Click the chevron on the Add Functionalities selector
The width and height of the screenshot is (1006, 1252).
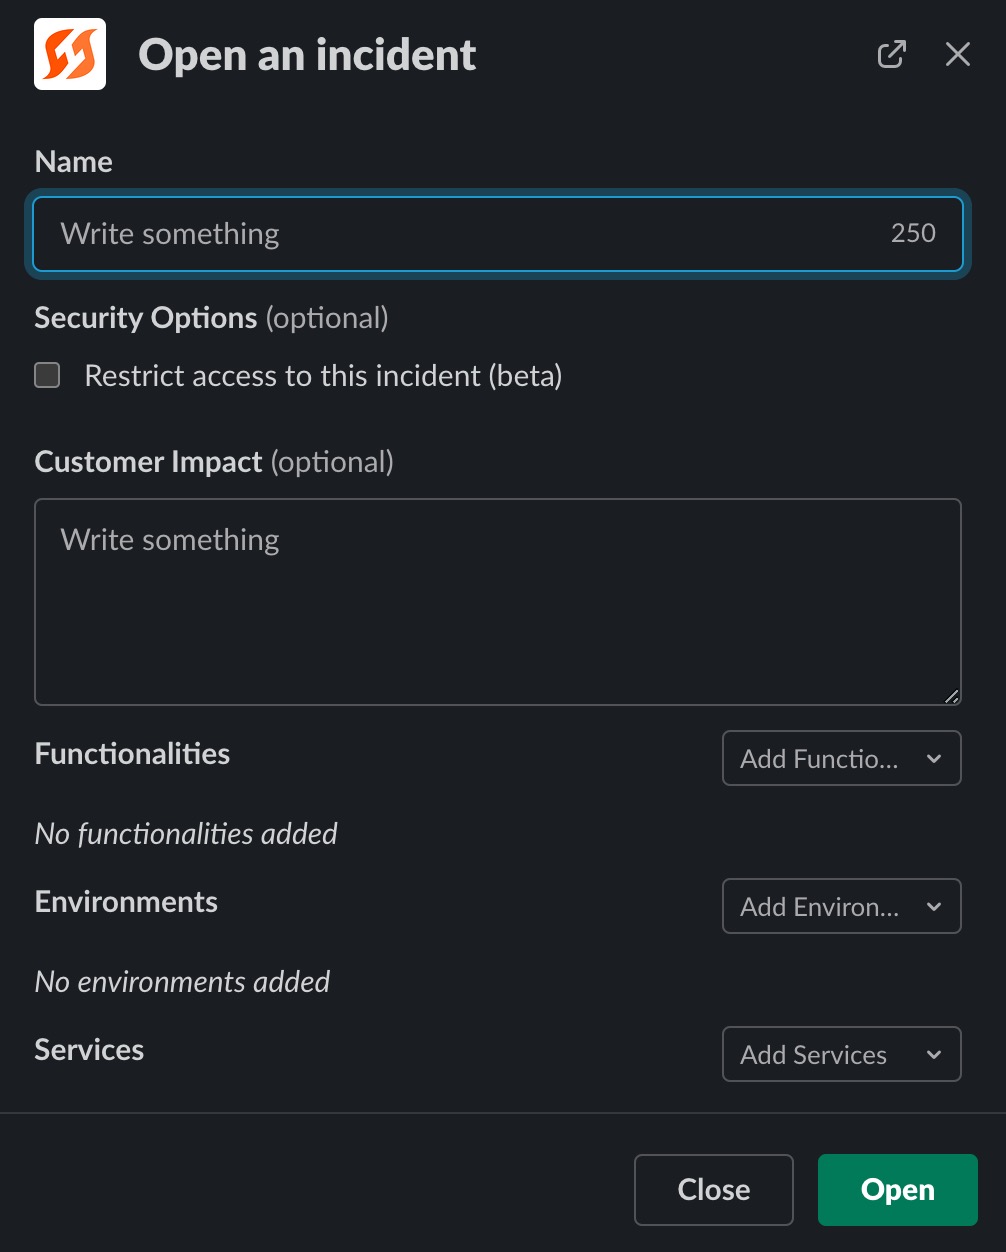[x=934, y=759]
